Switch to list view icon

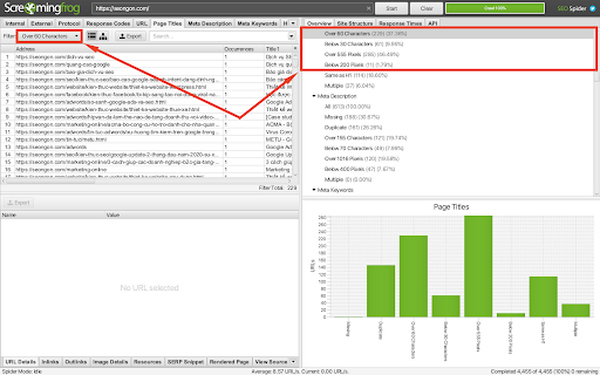92,36
